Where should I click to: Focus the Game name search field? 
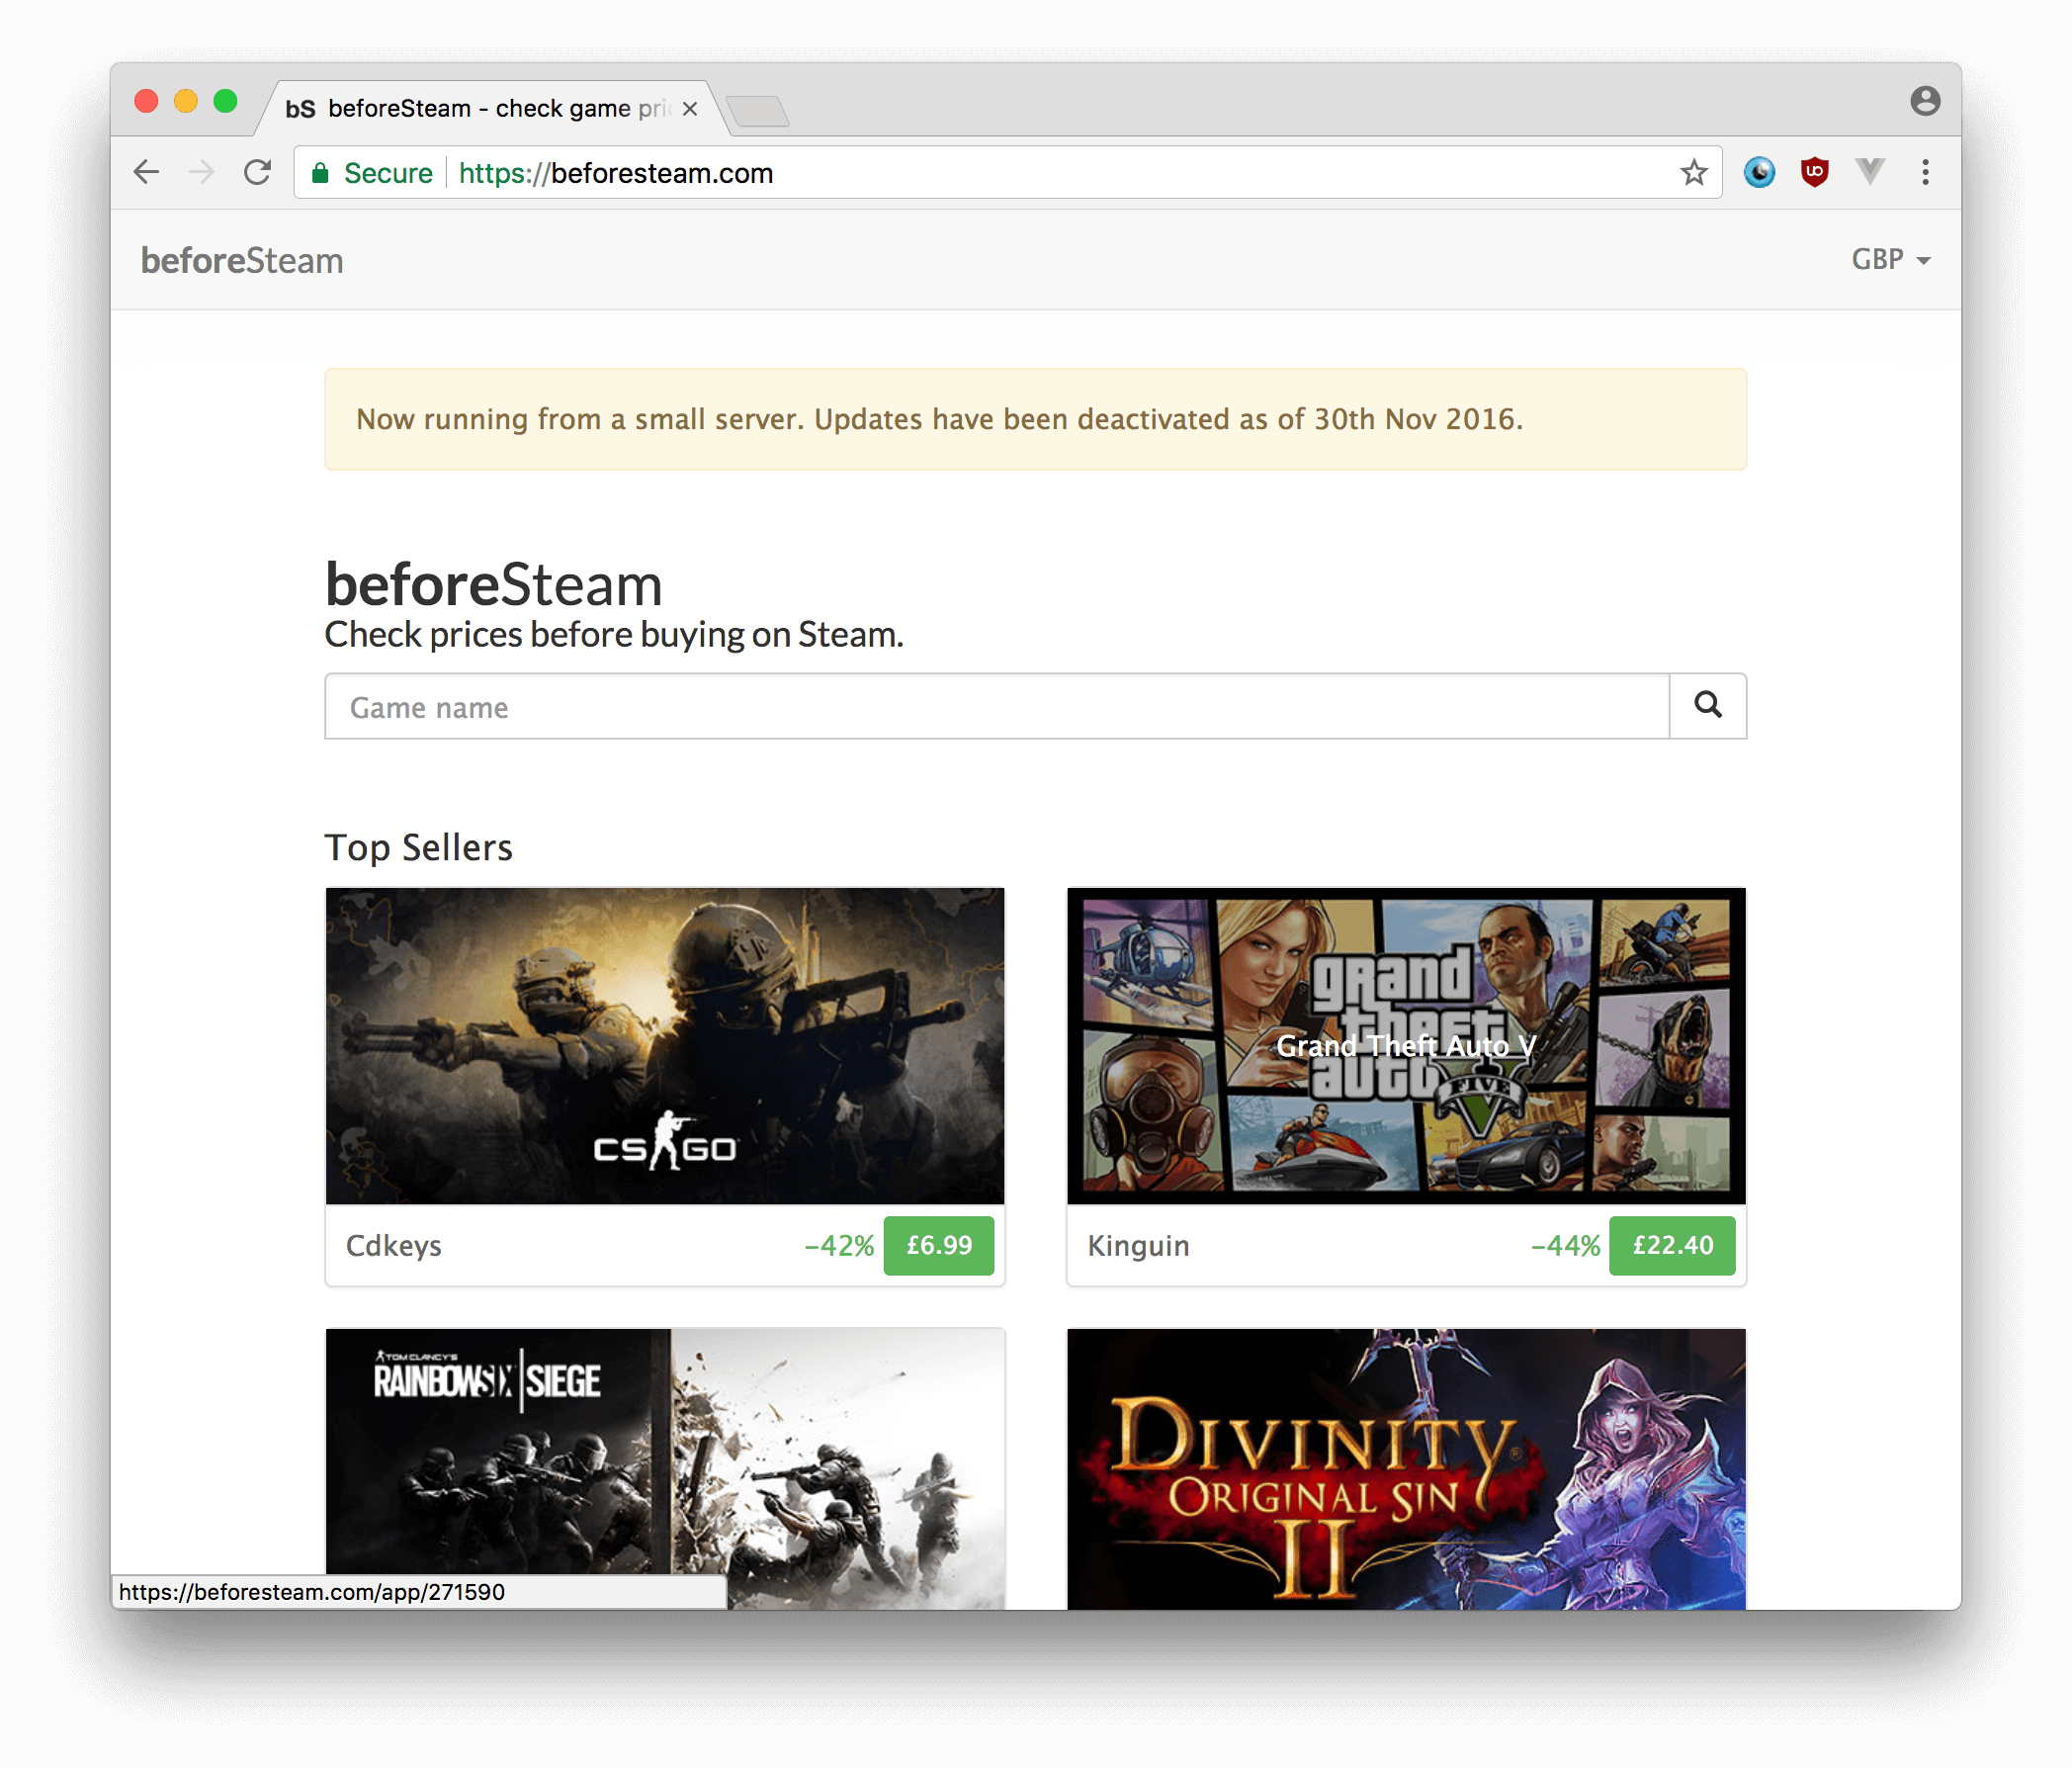(997, 706)
